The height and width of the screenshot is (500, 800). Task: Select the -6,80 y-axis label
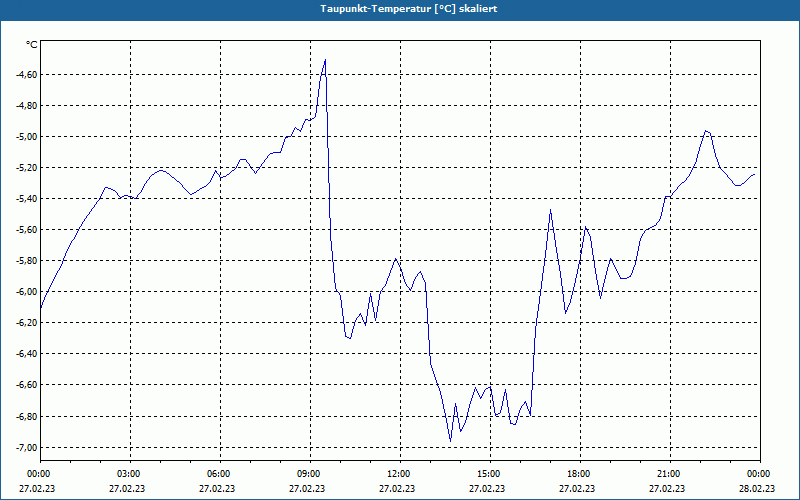click(x=26, y=416)
